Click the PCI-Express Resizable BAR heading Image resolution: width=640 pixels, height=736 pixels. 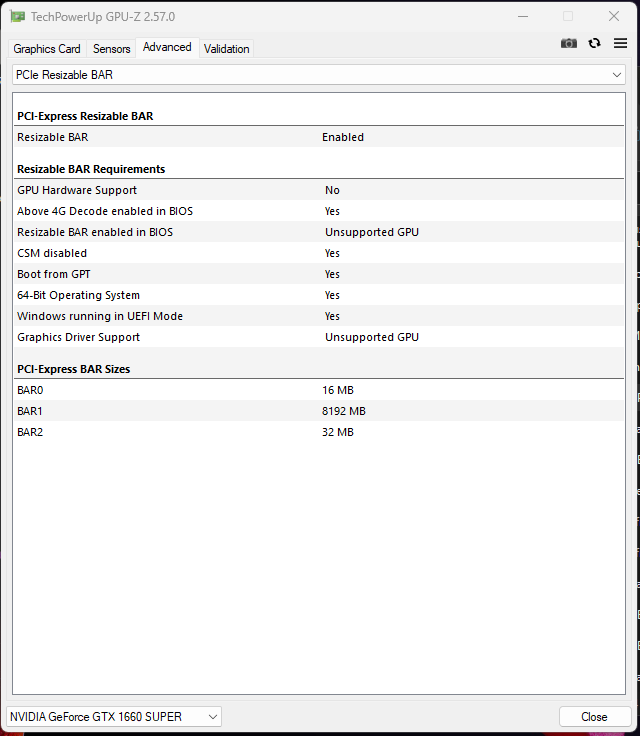(85, 116)
